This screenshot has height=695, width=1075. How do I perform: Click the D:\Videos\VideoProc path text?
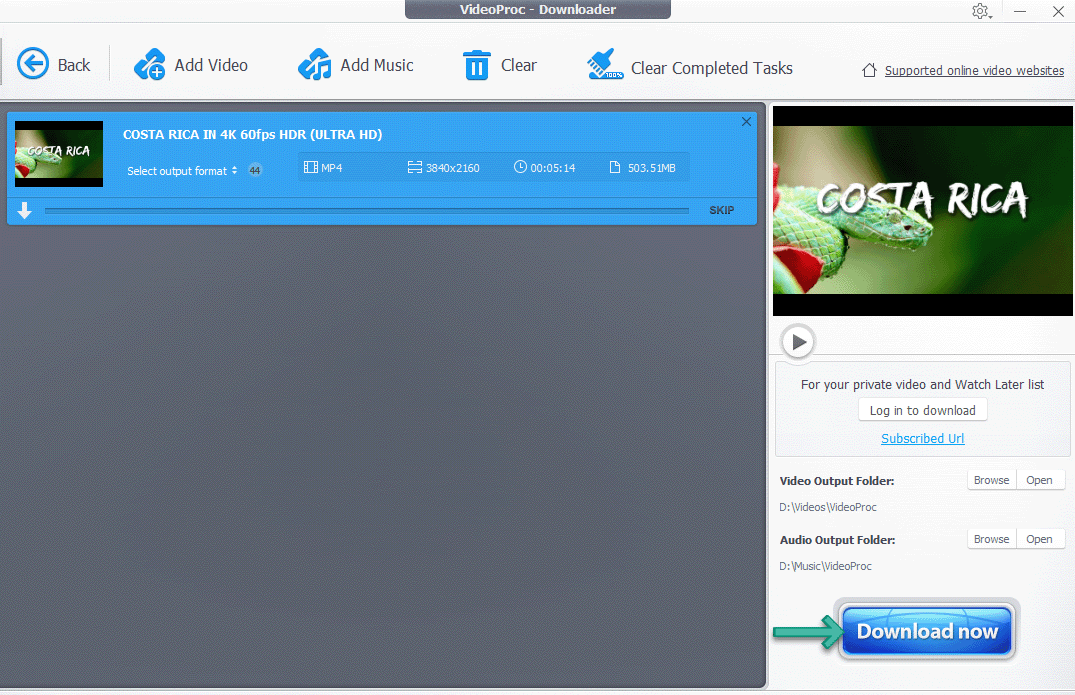[x=828, y=507]
